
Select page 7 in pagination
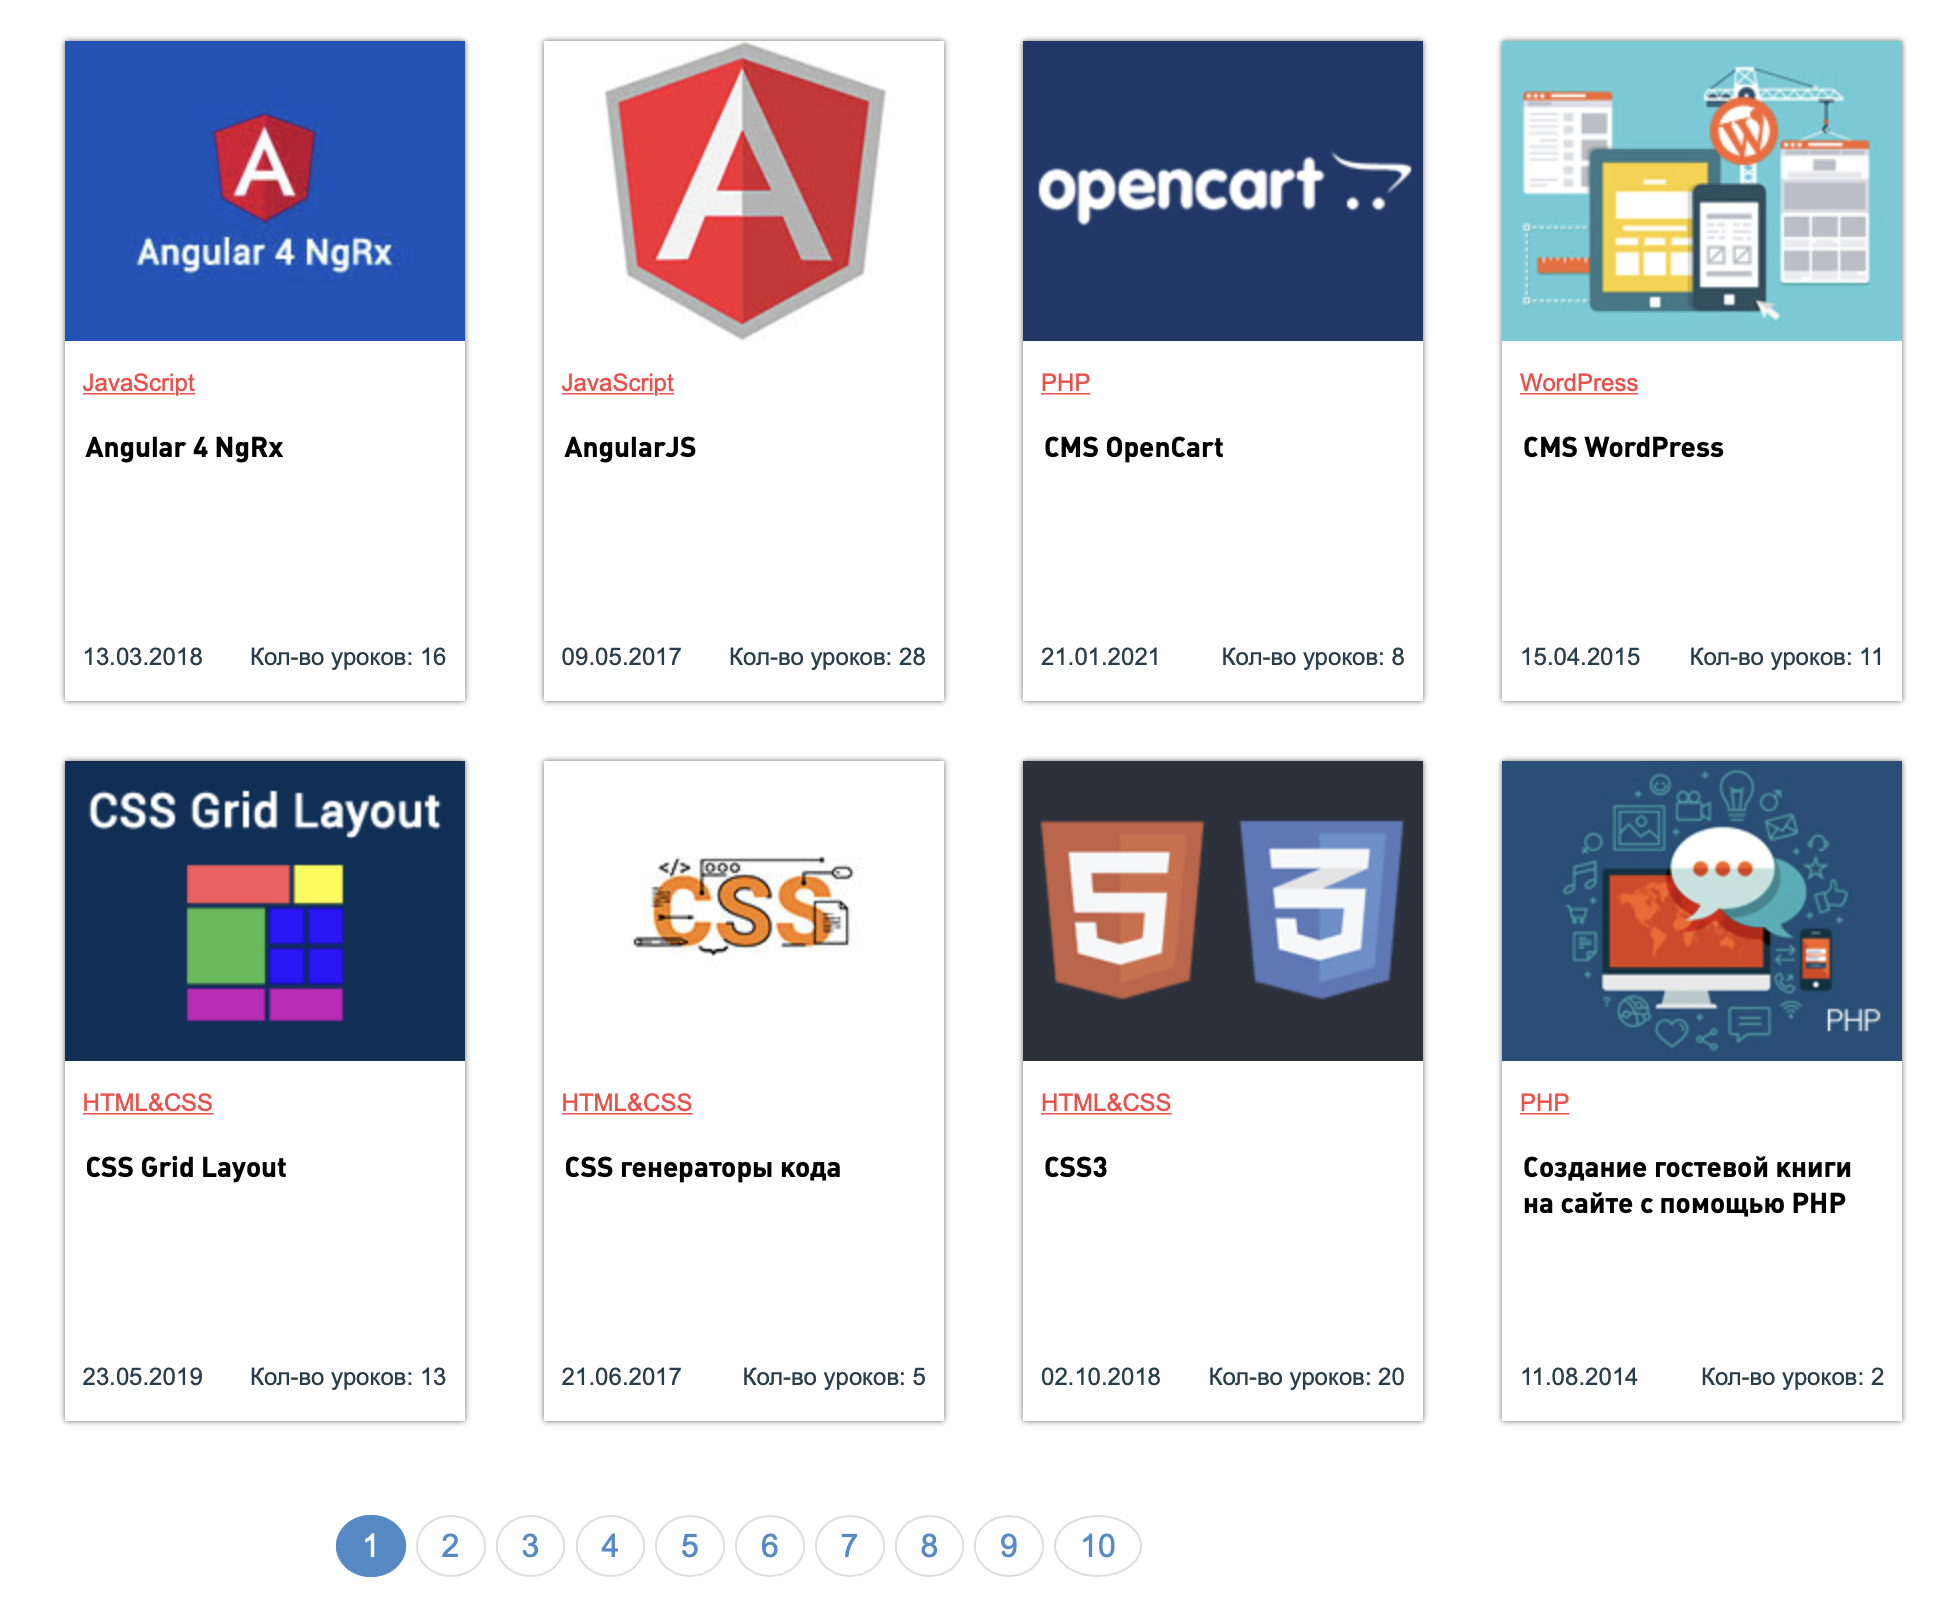[850, 1546]
